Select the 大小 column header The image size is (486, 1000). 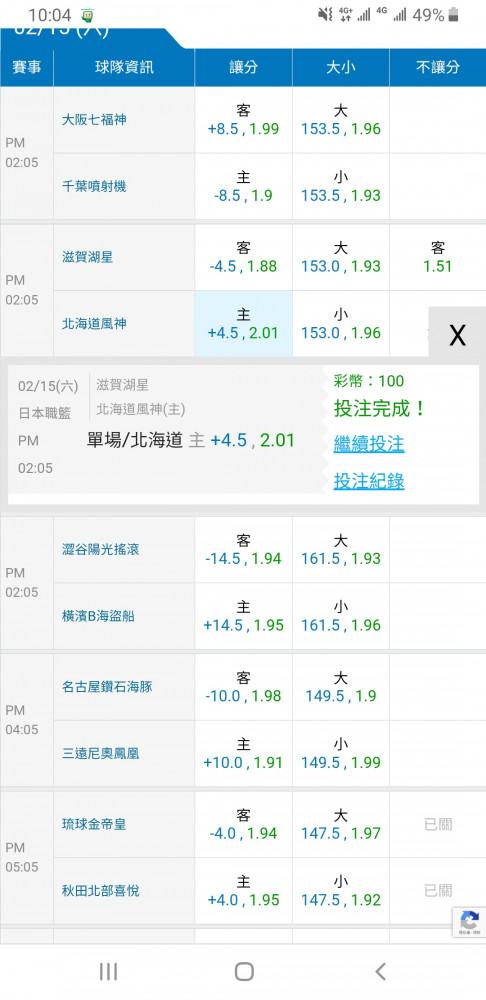coord(341,68)
